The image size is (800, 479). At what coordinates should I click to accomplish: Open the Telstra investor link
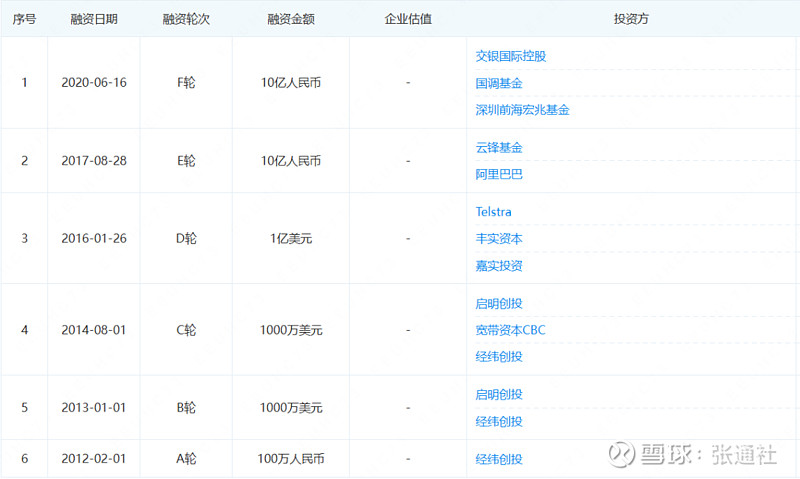click(493, 212)
